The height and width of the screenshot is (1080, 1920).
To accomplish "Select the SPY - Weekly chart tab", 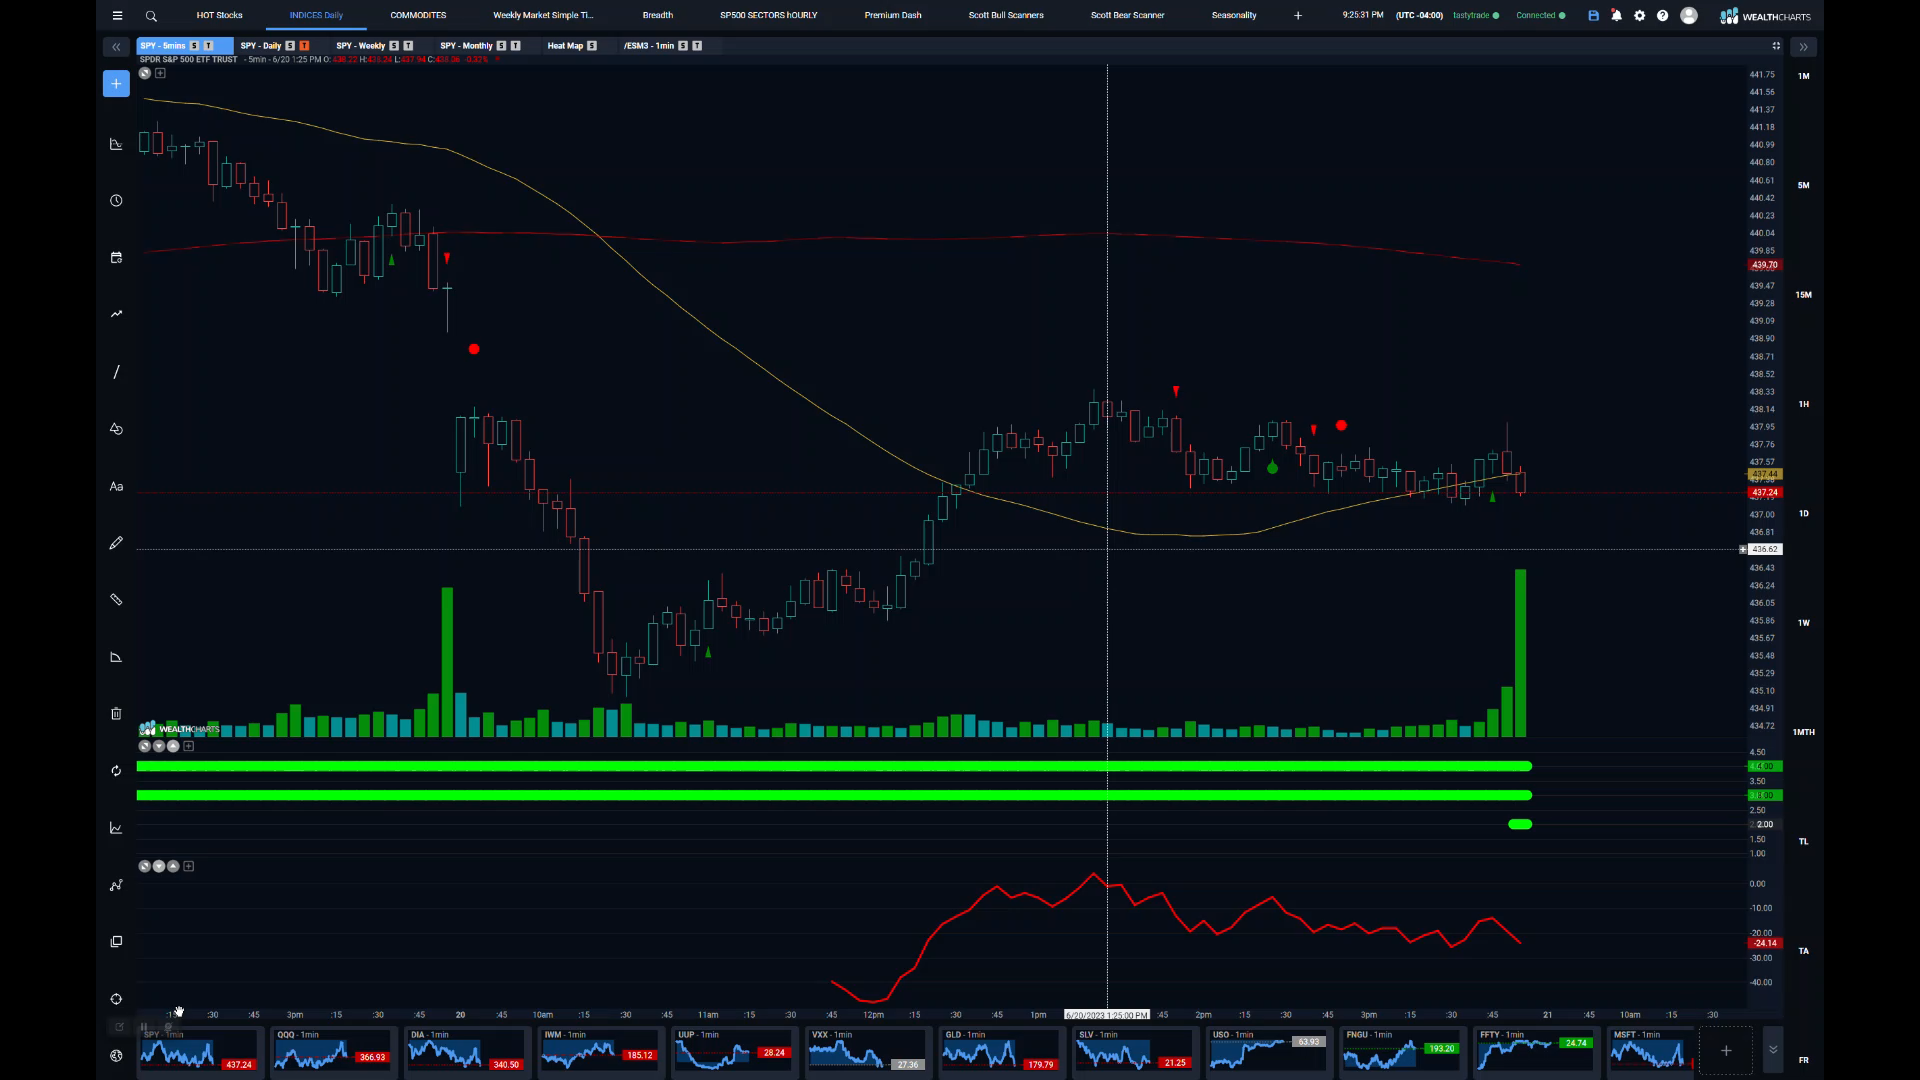I will tap(360, 46).
